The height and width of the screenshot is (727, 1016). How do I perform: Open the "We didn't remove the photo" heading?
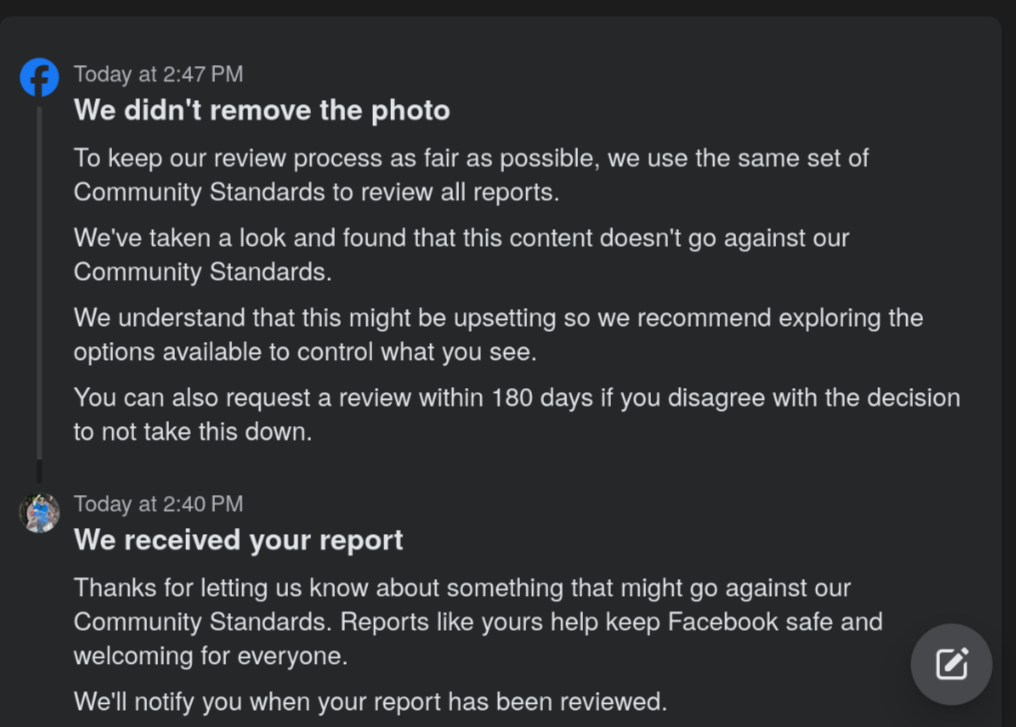click(262, 110)
